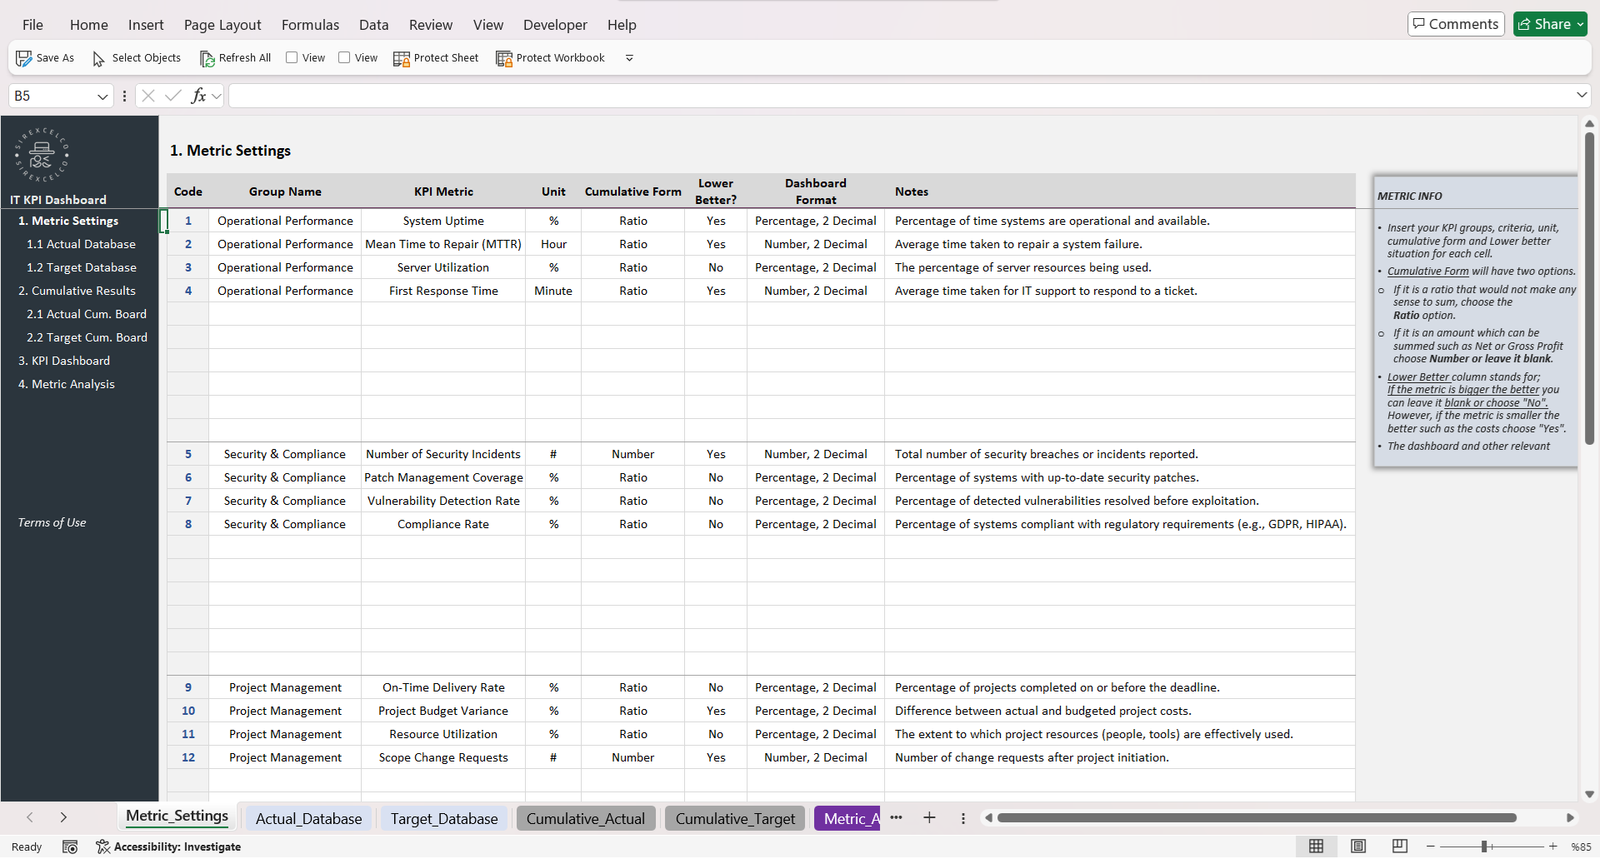Click the Share button
Viewport: 1600px width, 858px height.
click(x=1549, y=24)
